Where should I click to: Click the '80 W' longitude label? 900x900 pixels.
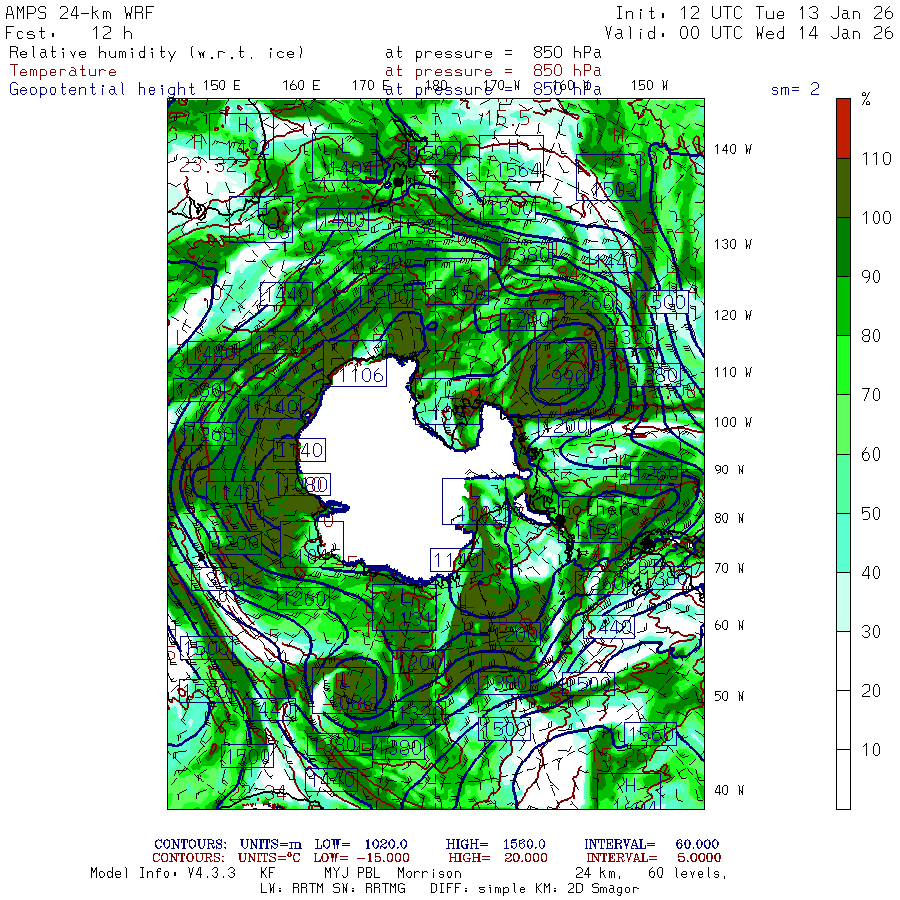730,518
